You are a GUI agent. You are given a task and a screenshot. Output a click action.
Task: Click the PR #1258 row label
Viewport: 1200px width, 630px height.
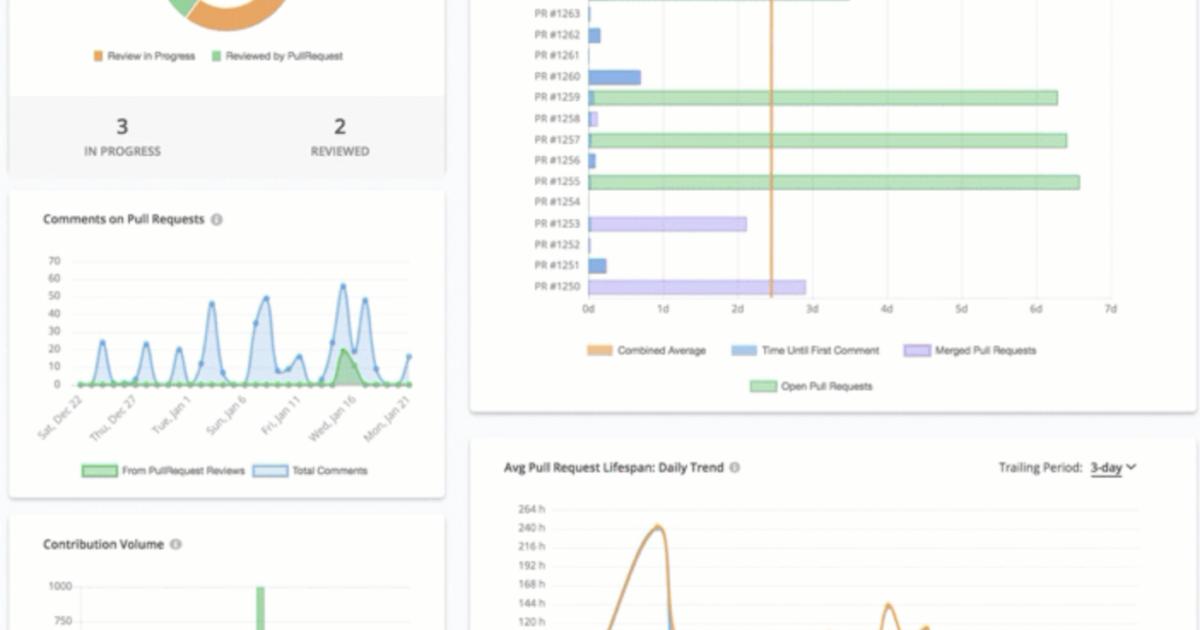pyautogui.click(x=557, y=119)
